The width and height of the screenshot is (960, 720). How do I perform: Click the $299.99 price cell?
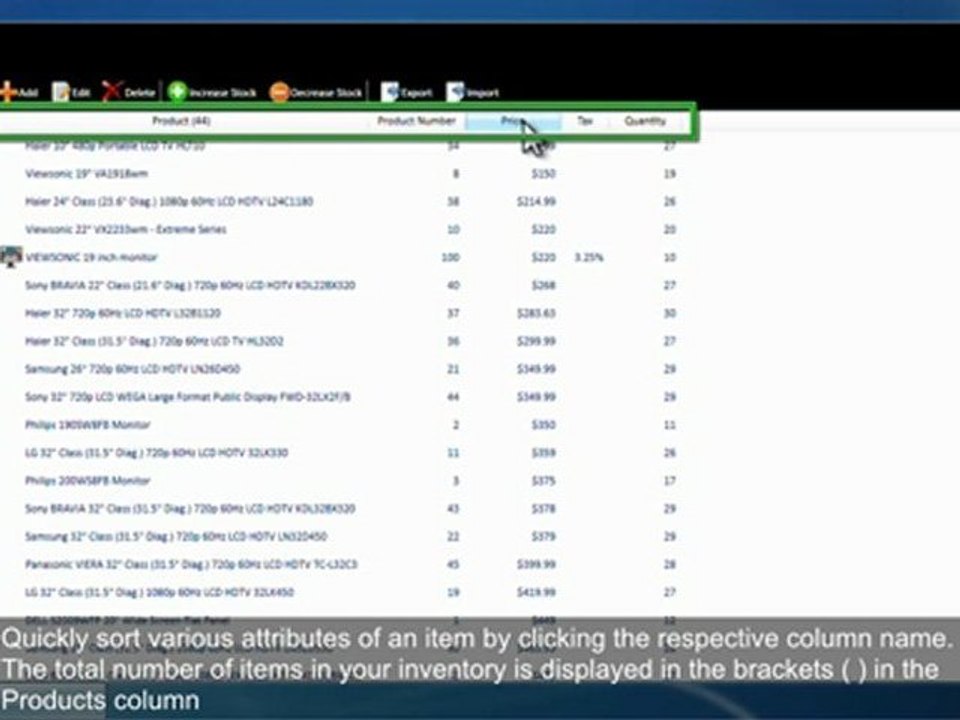[x=536, y=341]
